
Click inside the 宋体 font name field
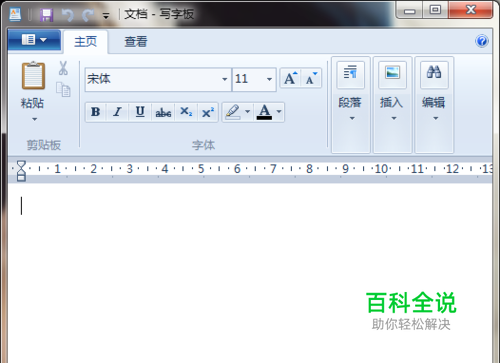pyautogui.click(x=152, y=79)
